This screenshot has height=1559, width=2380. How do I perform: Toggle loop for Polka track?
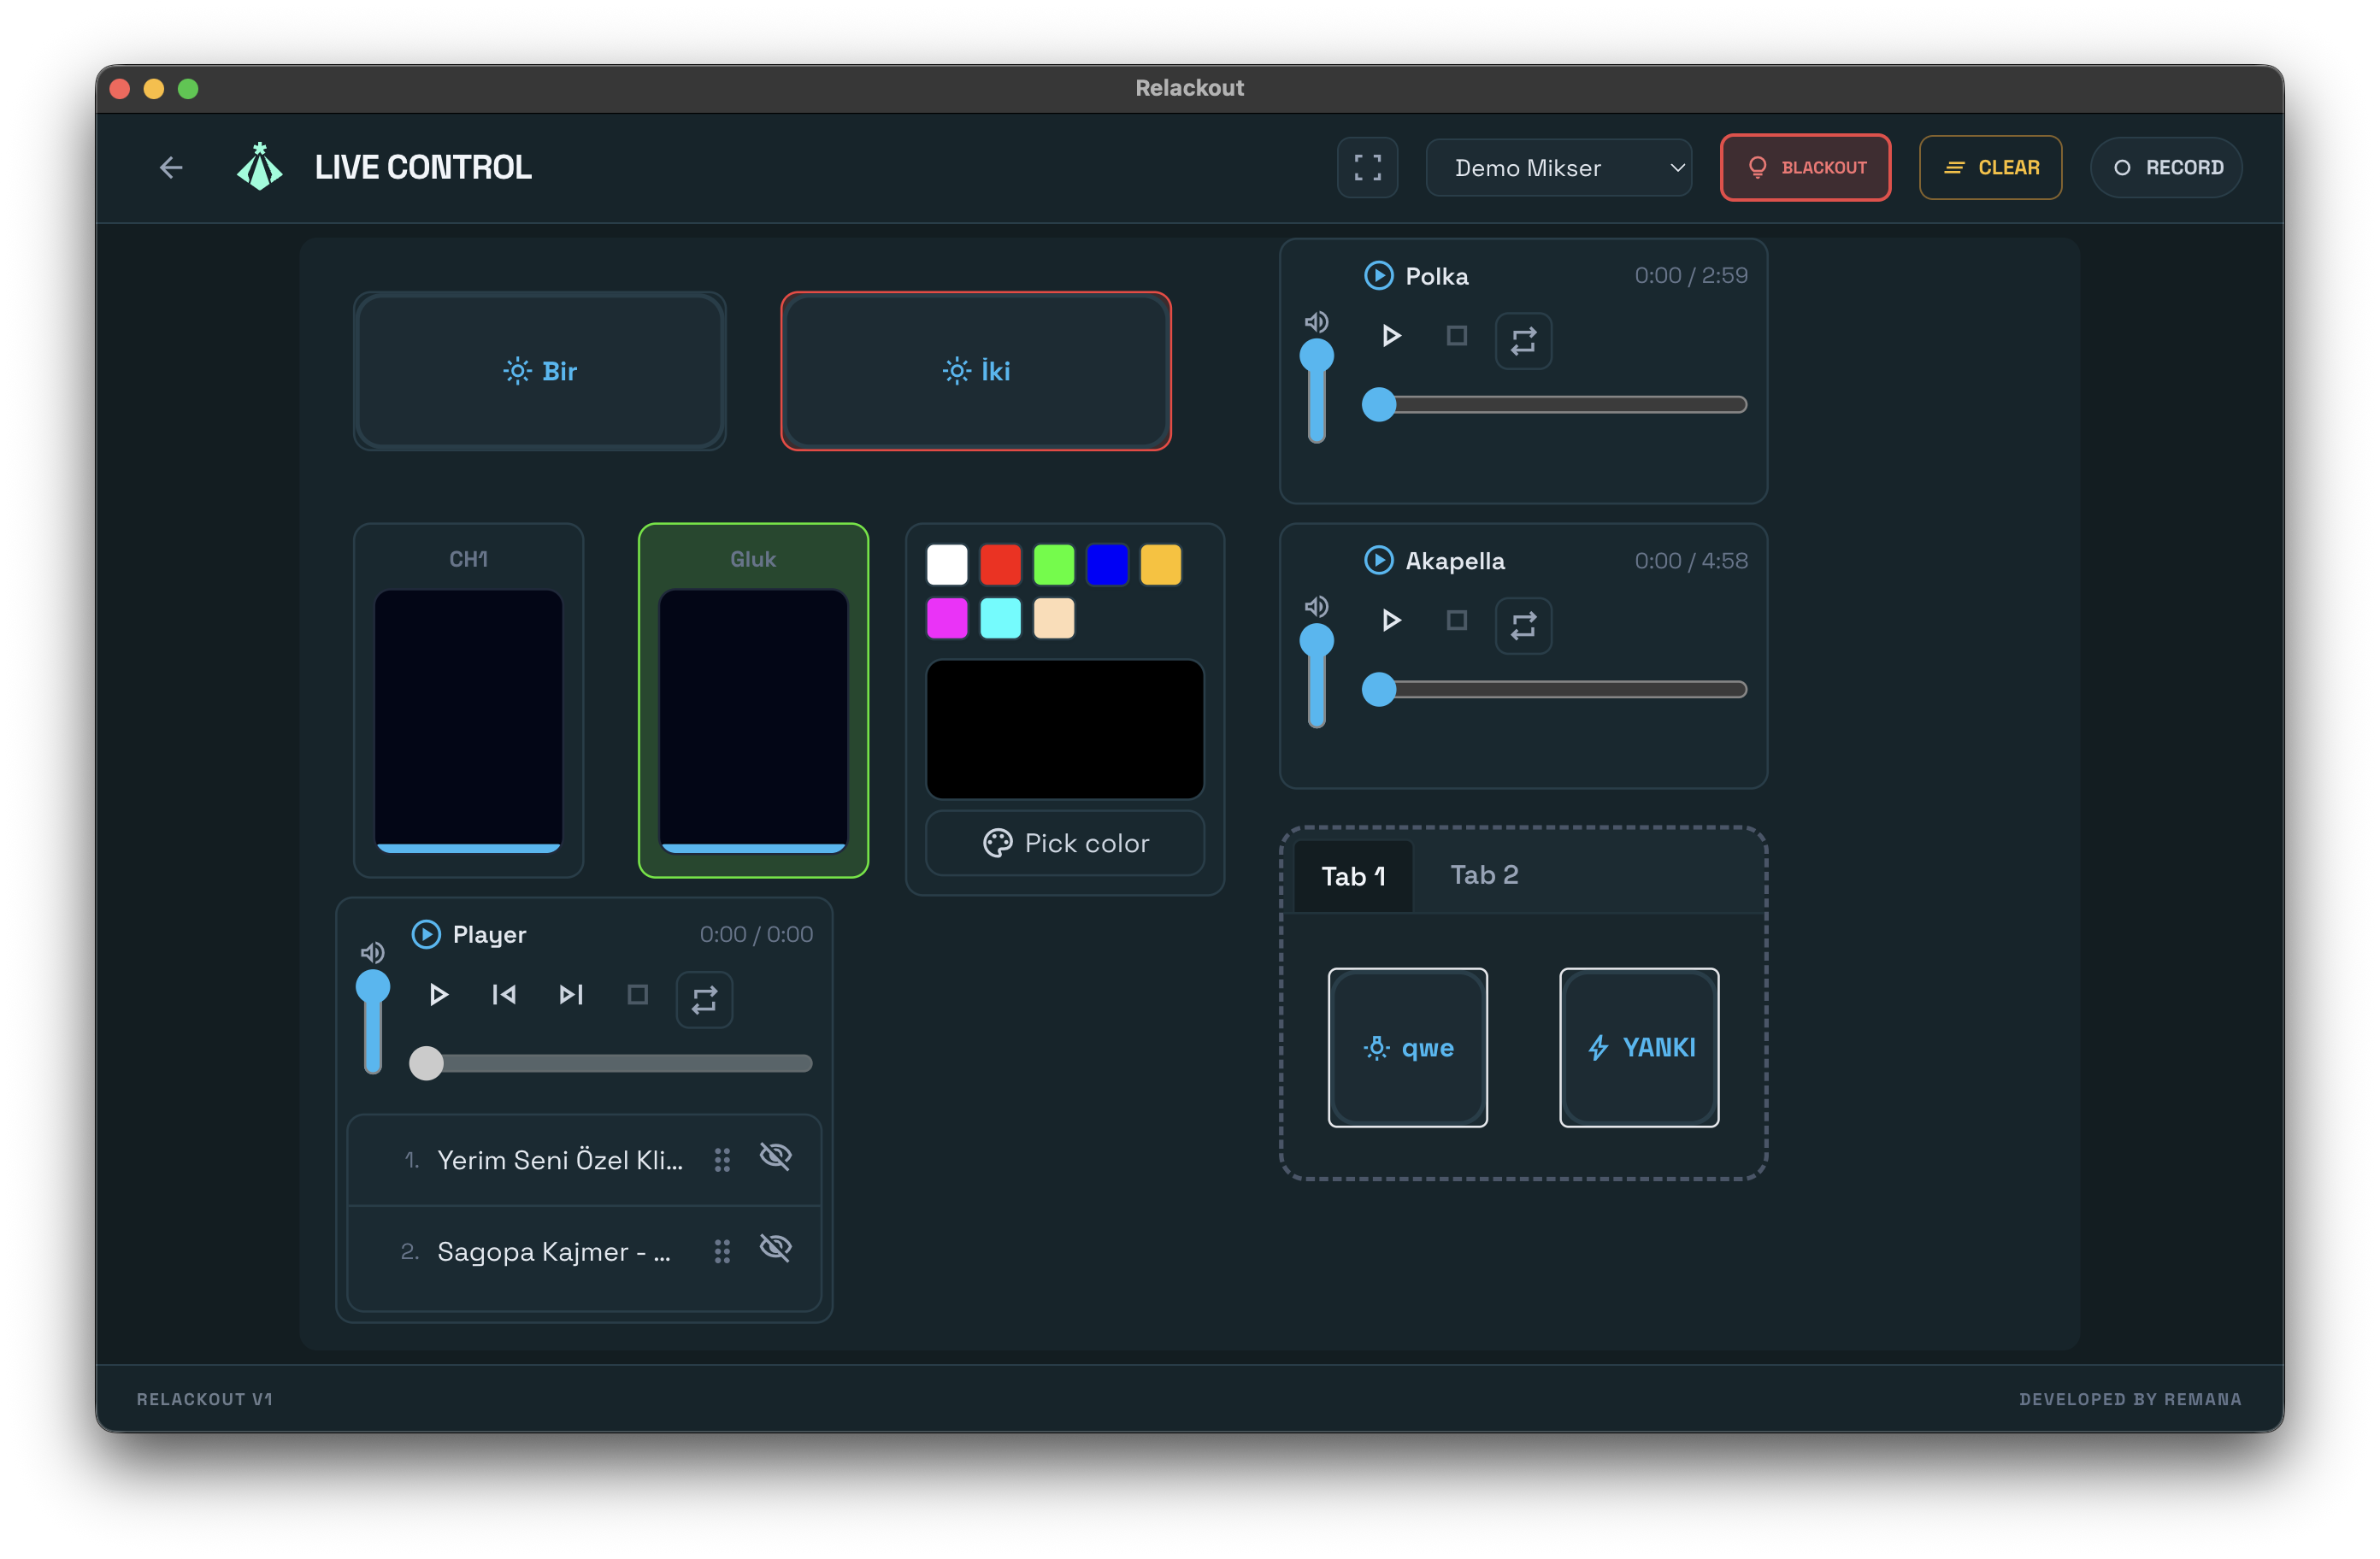click(1523, 341)
